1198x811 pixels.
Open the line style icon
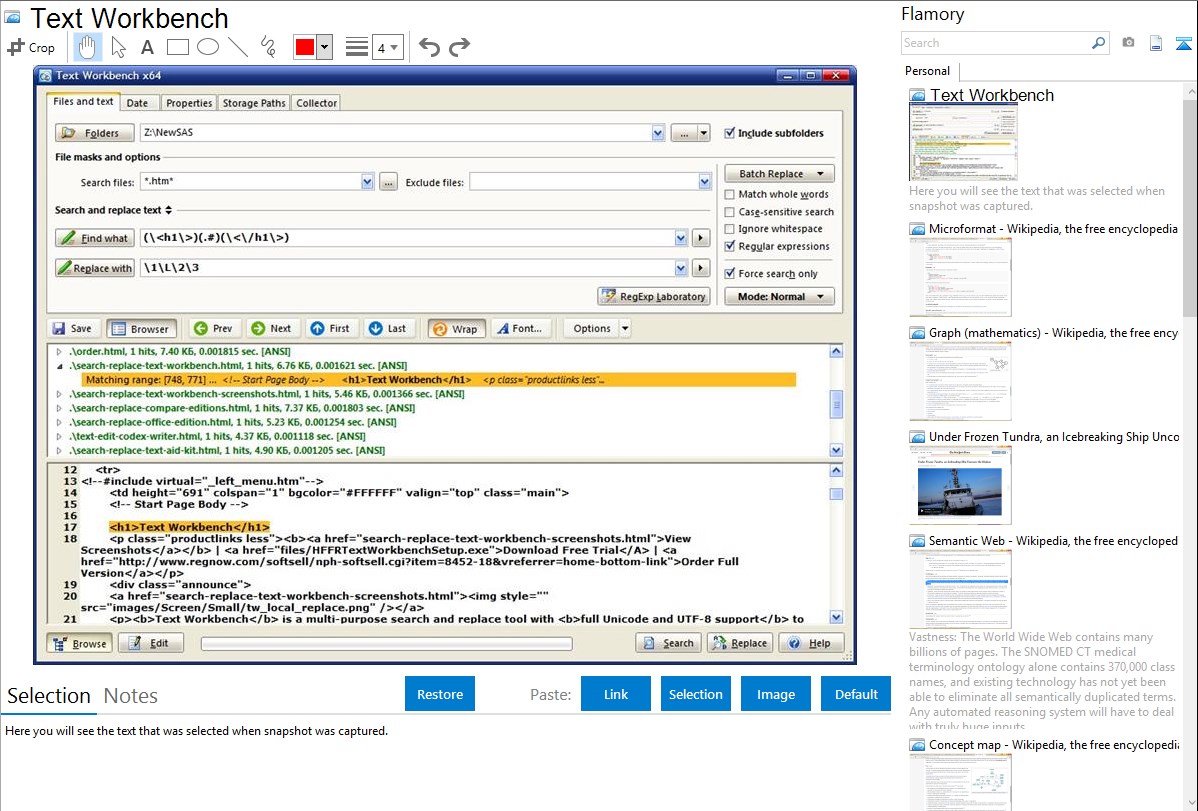[x=357, y=47]
